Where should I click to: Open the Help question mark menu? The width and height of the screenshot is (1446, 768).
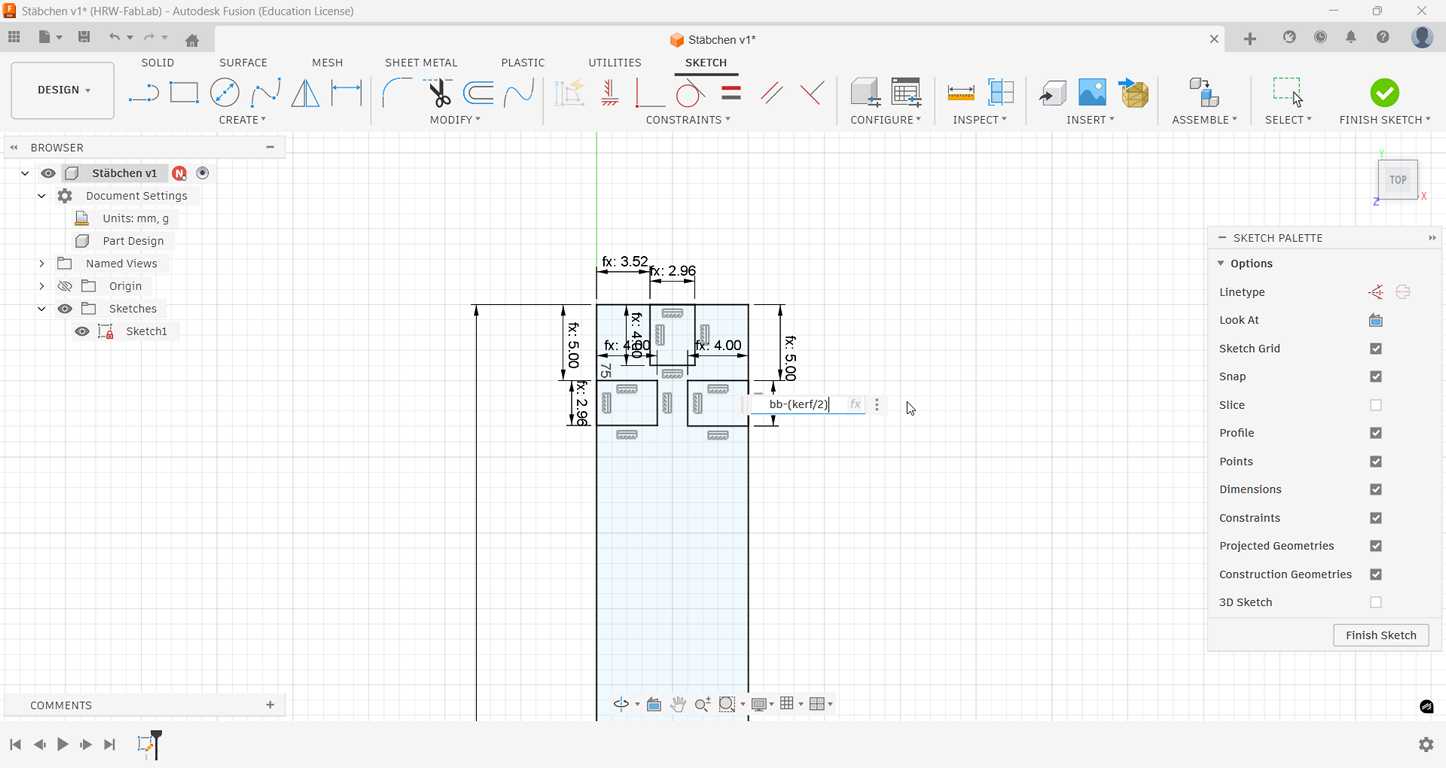[x=1383, y=38]
